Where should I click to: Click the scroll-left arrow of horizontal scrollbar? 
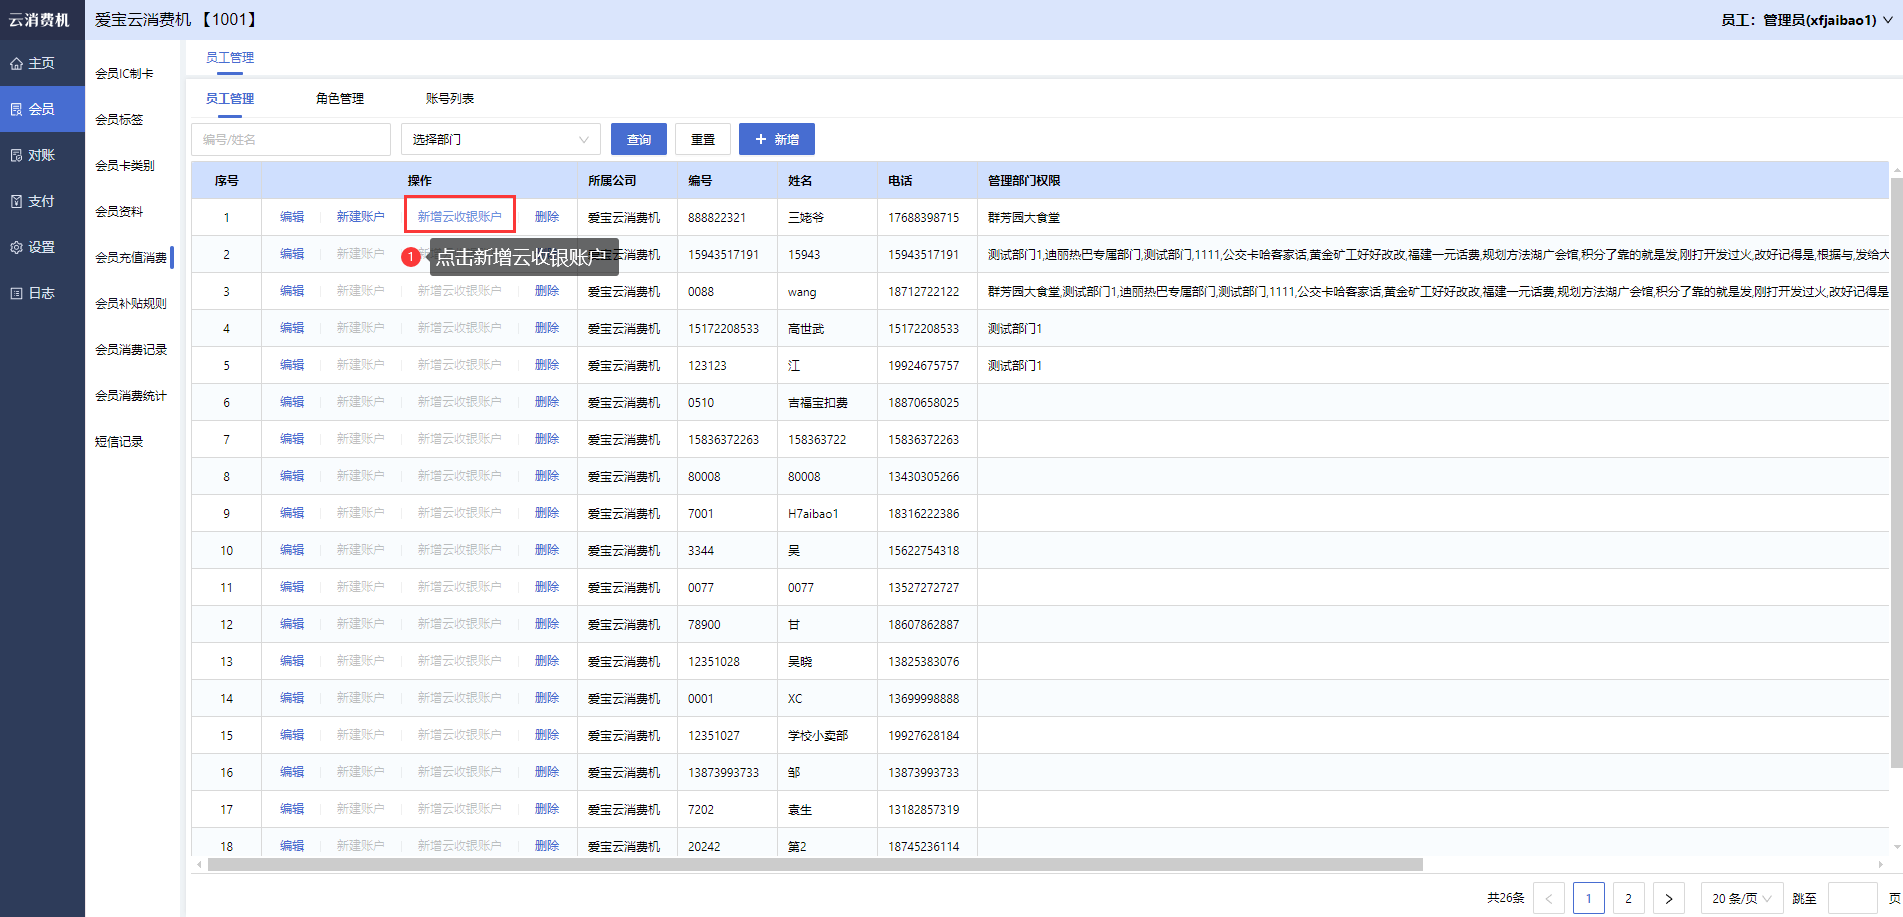coord(199,864)
